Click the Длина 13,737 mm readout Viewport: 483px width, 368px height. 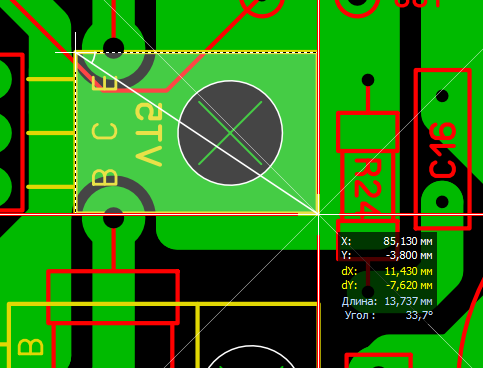[x=387, y=301]
